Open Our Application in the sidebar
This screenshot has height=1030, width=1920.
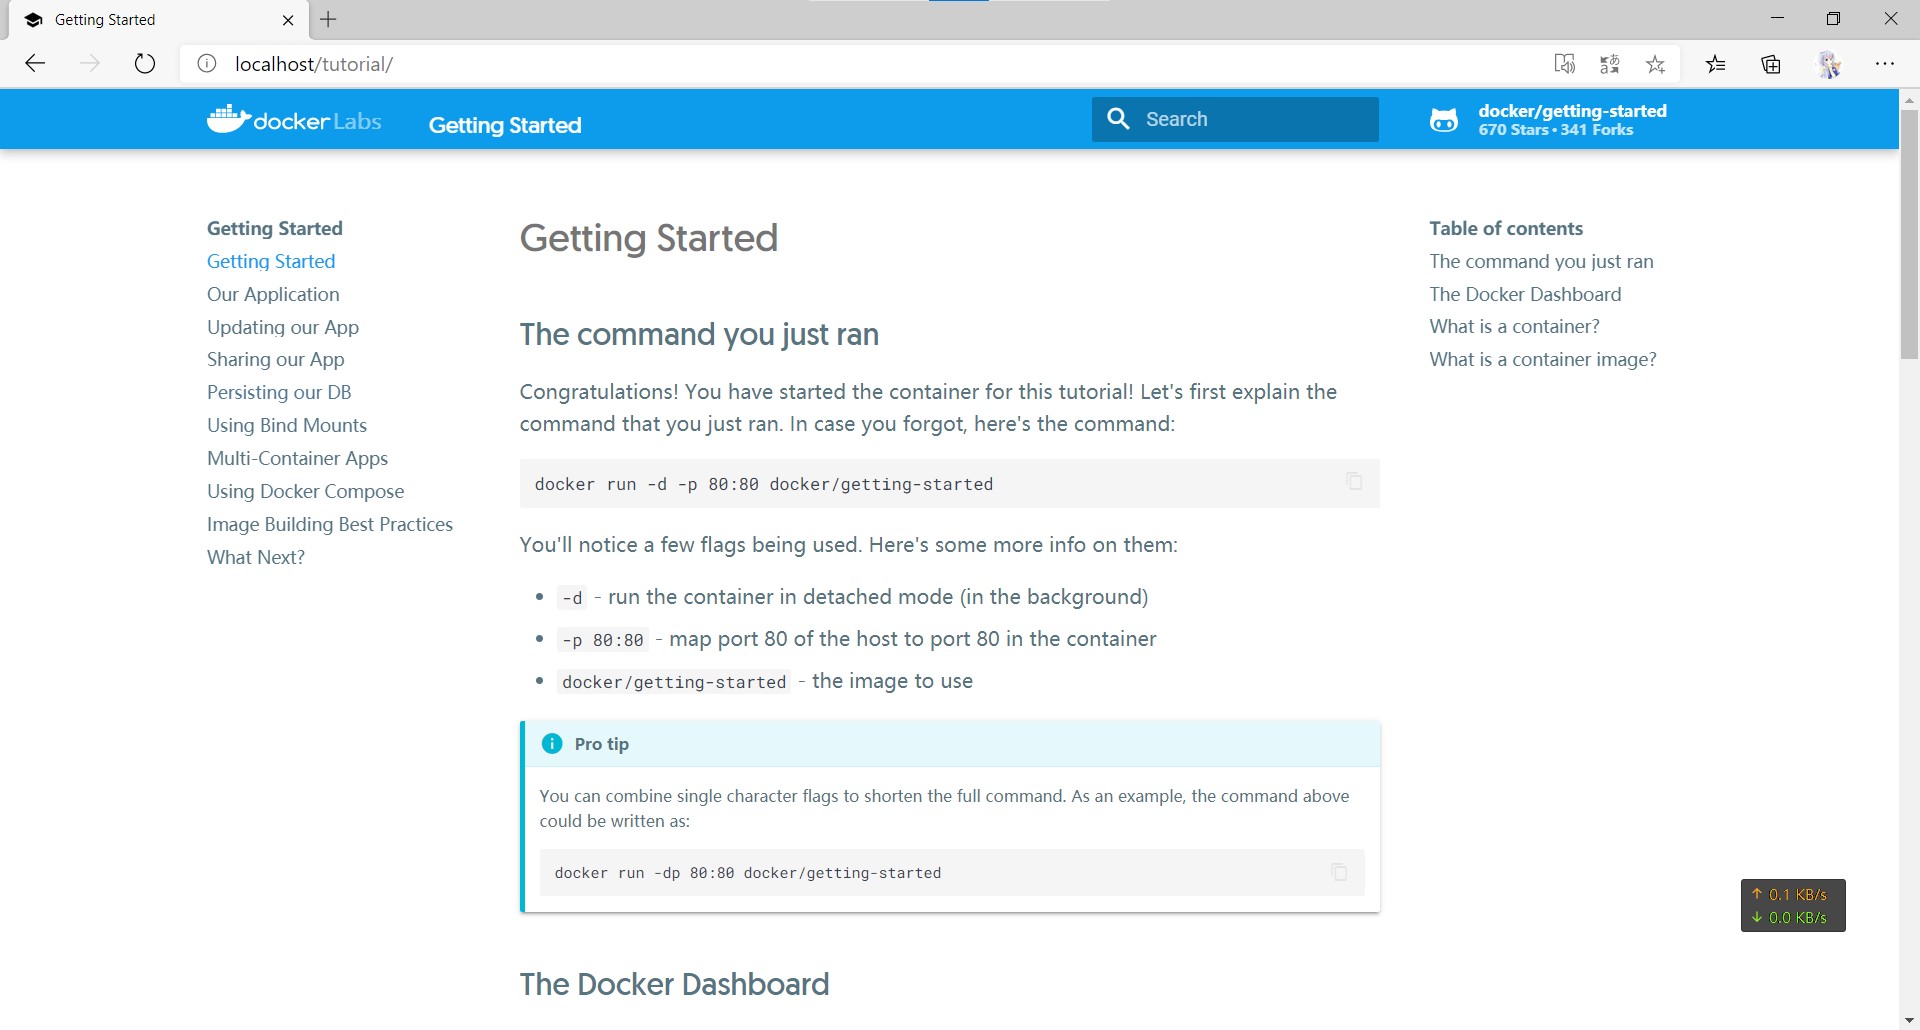pyautogui.click(x=273, y=294)
